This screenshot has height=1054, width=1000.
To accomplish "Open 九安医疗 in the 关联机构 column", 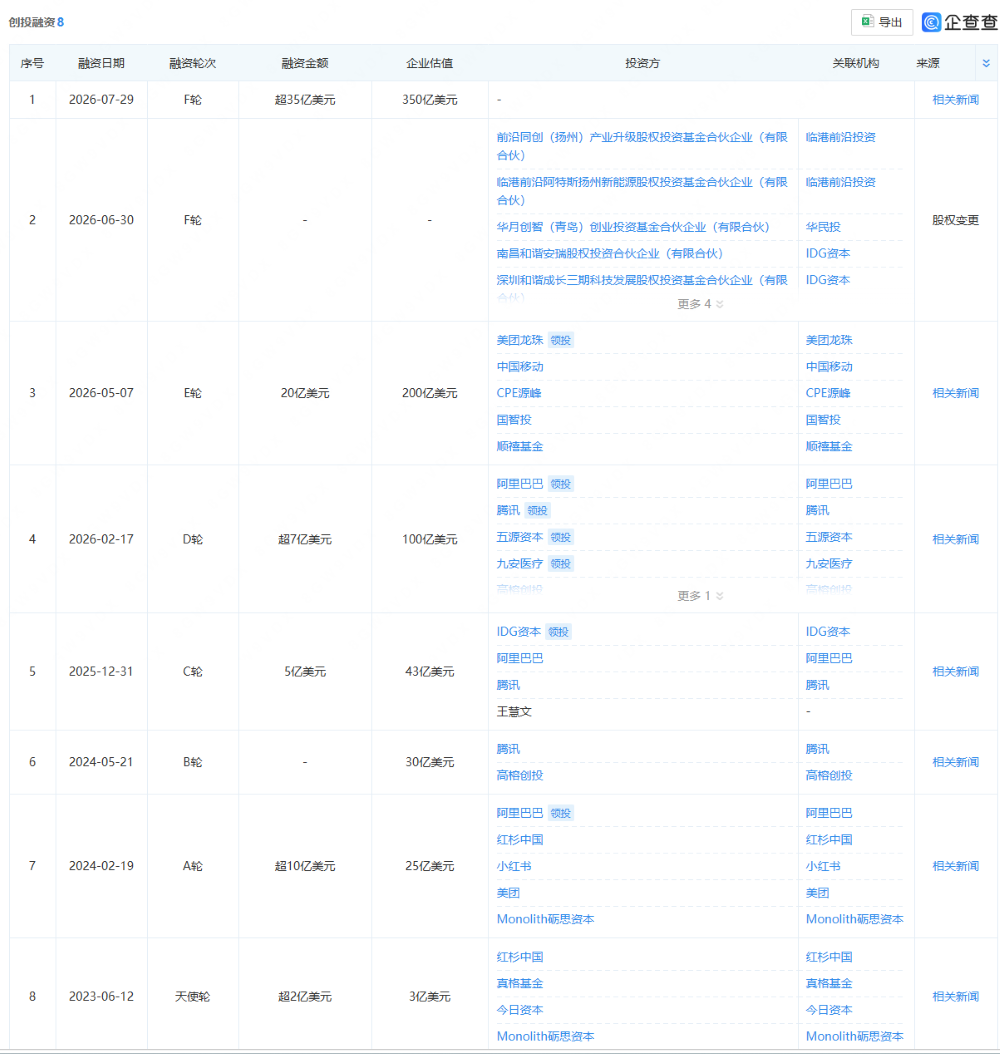I will pyautogui.click(x=829, y=563).
